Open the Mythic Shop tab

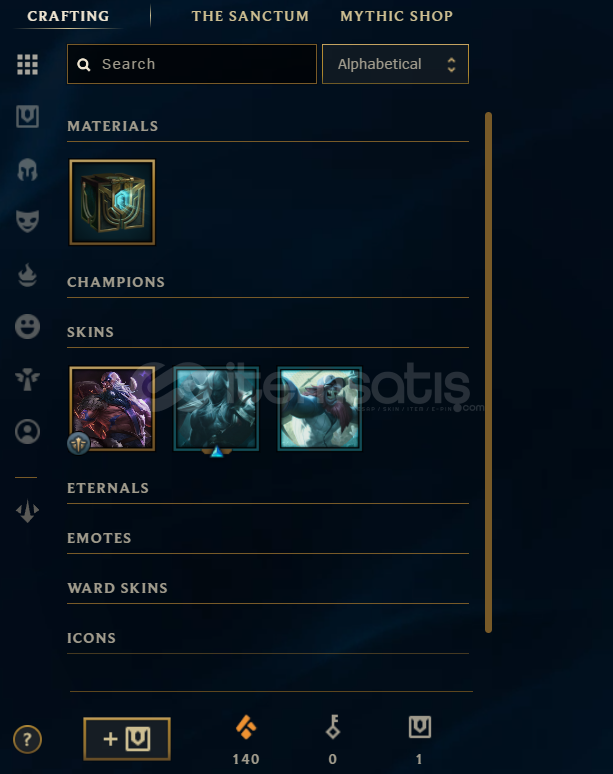396,16
